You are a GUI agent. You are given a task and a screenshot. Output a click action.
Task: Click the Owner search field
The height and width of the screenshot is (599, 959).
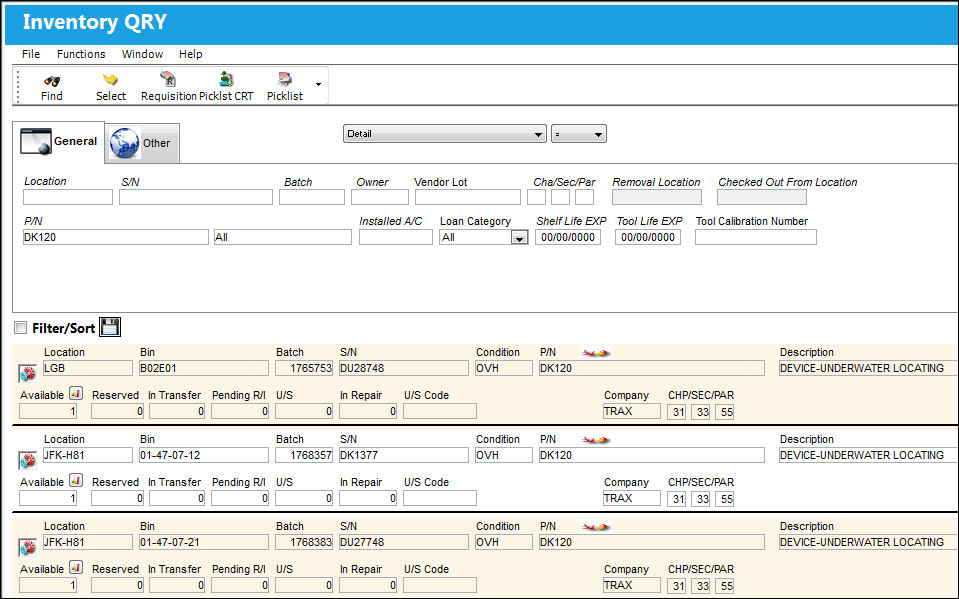click(x=380, y=197)
